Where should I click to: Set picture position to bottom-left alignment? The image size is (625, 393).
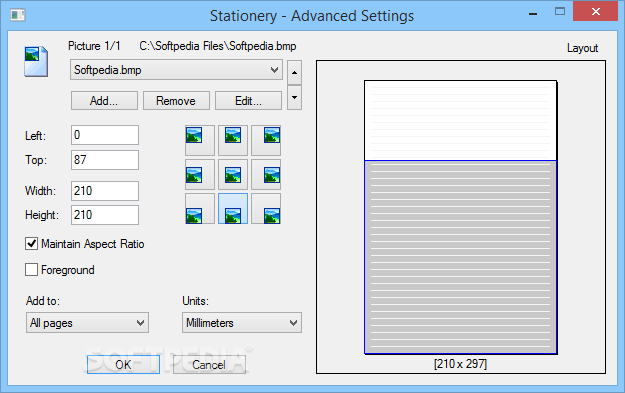200,209
